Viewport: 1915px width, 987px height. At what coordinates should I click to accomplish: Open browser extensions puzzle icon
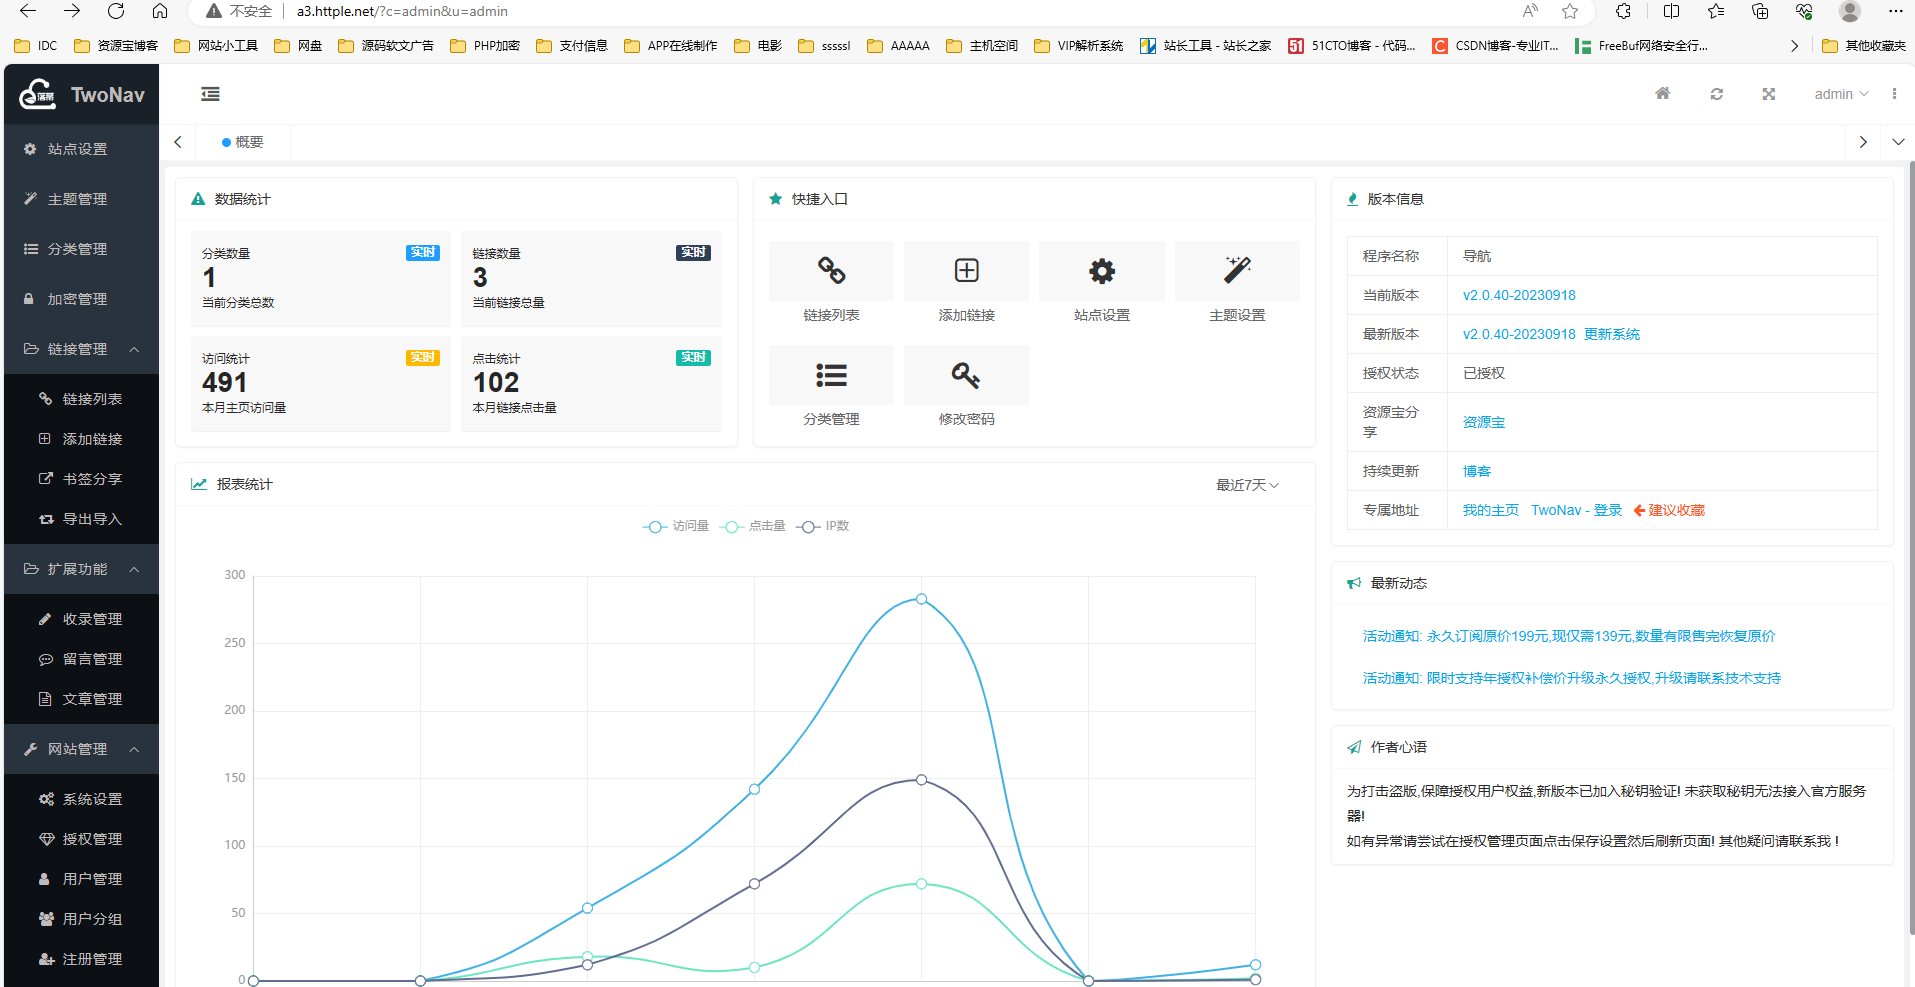[1623, 11]
